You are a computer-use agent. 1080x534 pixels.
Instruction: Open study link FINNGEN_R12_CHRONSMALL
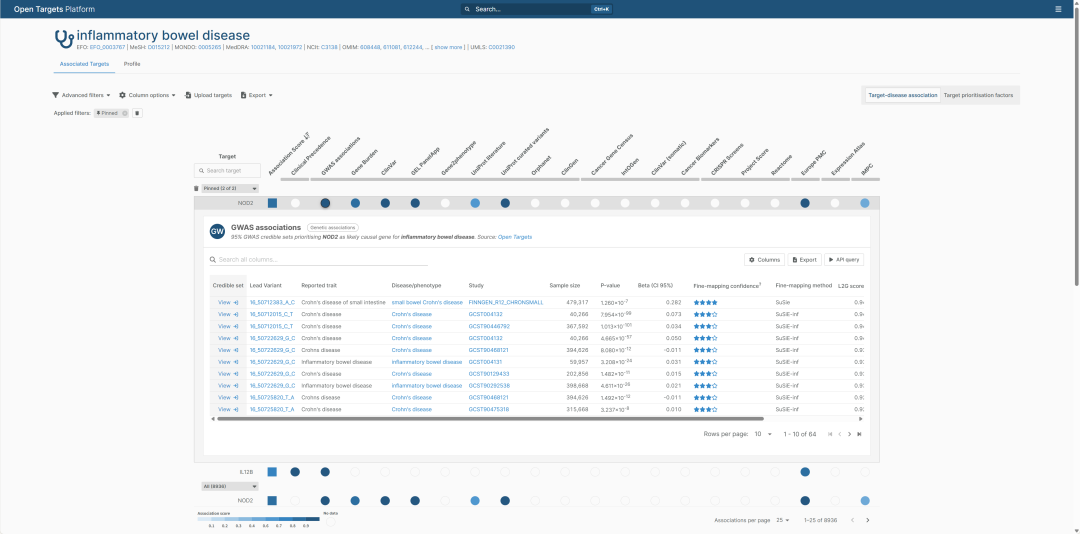coord(506,302)
